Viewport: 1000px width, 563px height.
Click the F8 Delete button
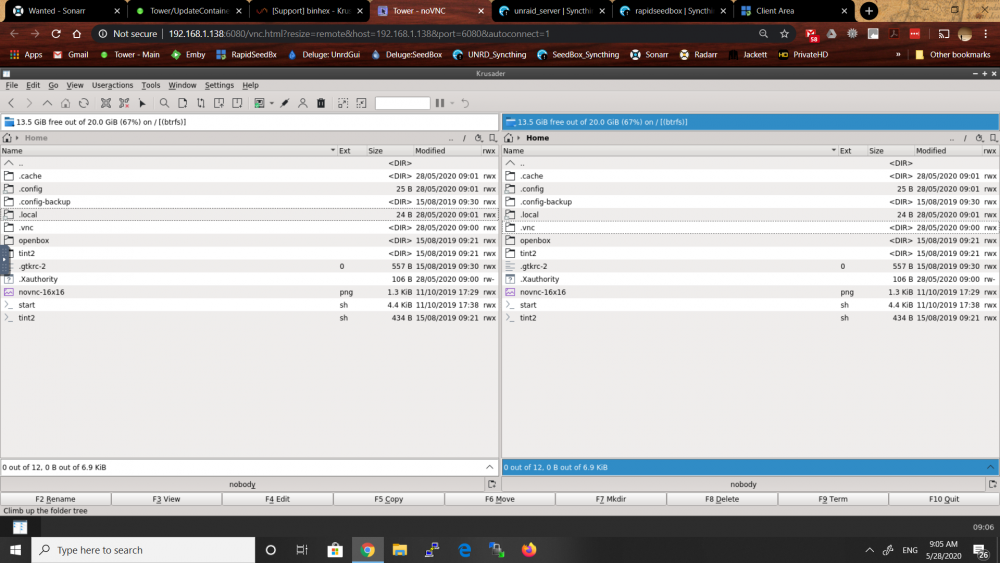point(722,499)
